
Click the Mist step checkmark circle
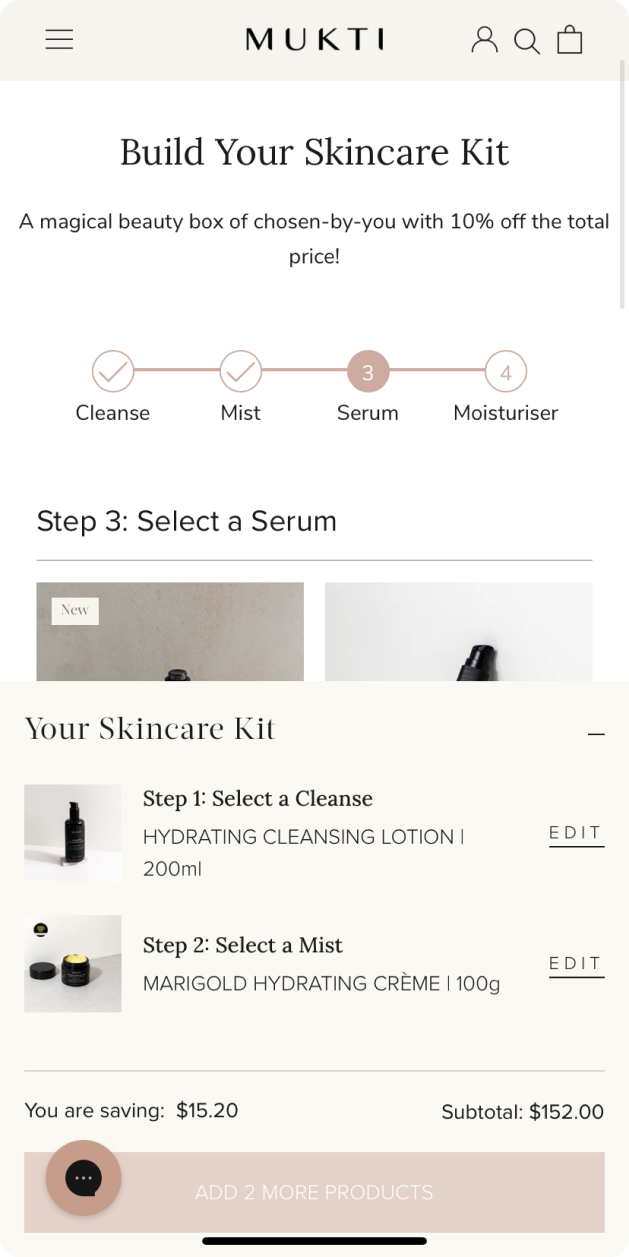pos(240,372)
